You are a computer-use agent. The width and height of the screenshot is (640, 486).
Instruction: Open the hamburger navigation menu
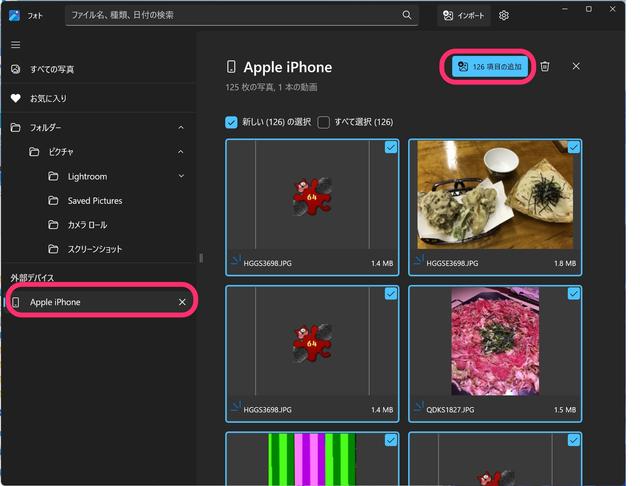tap(15, 45)
